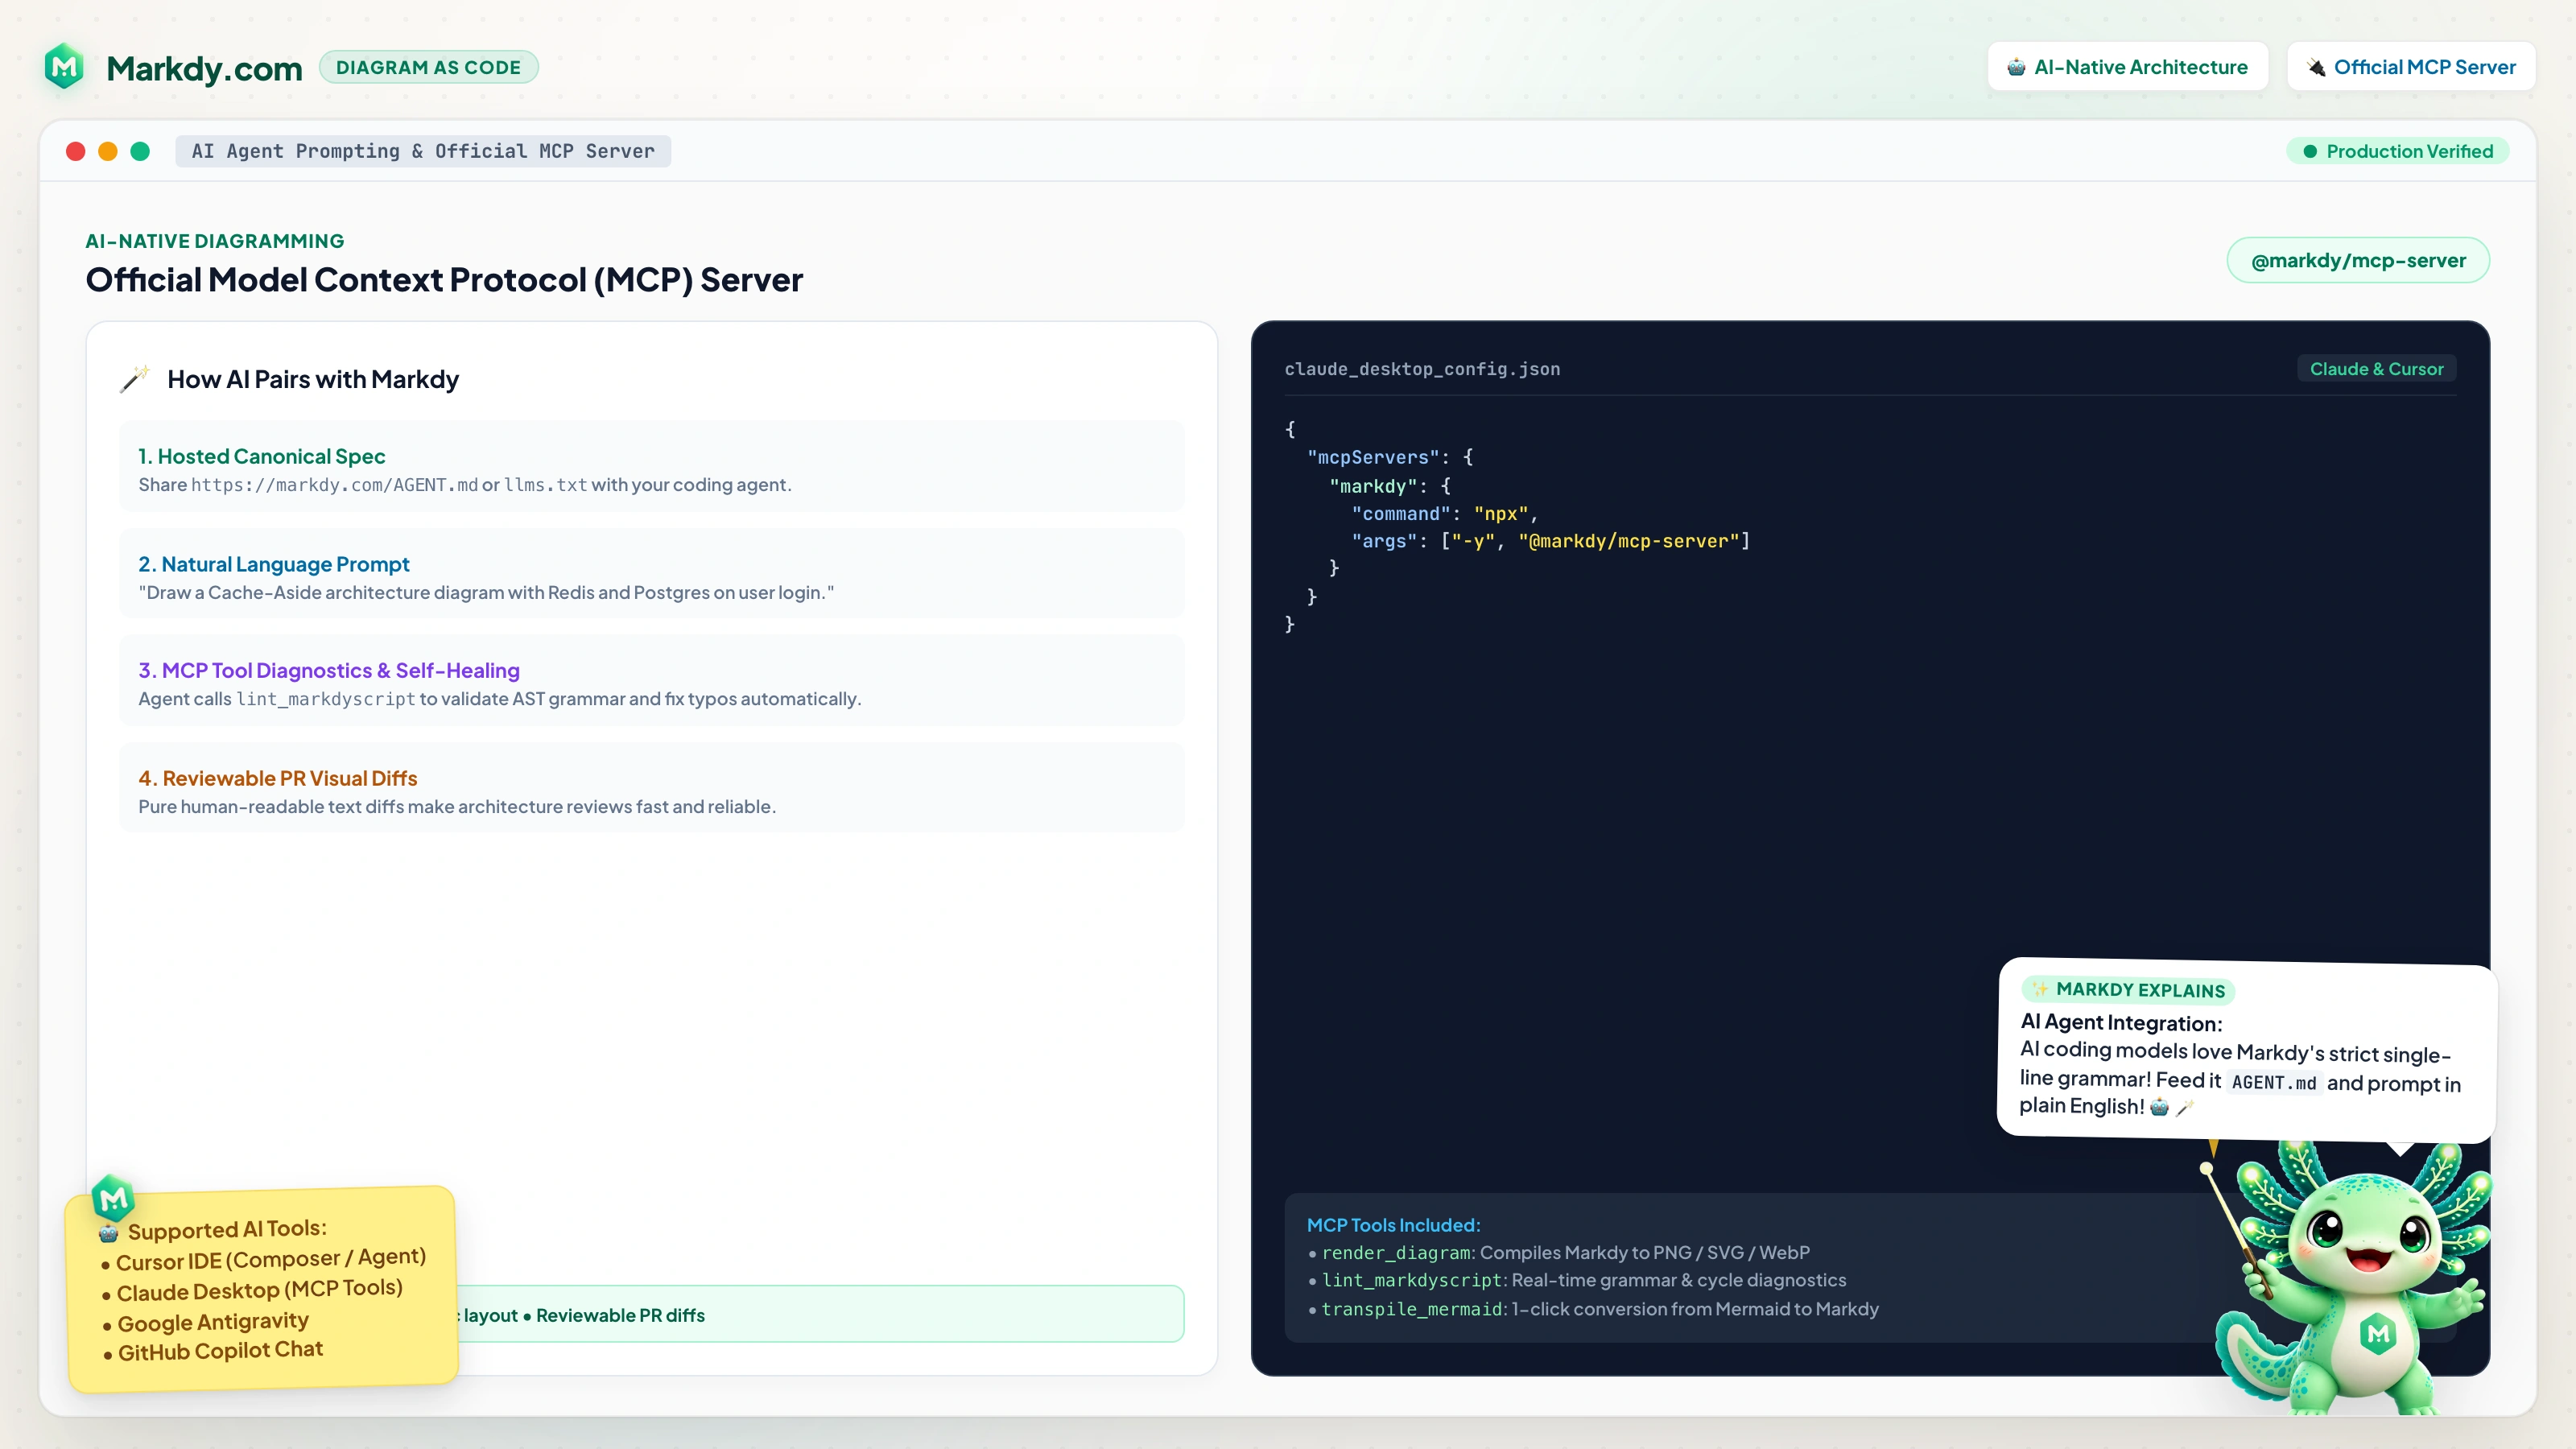Click the Official Model Context Protocol heading

click(x=444, y=280)
